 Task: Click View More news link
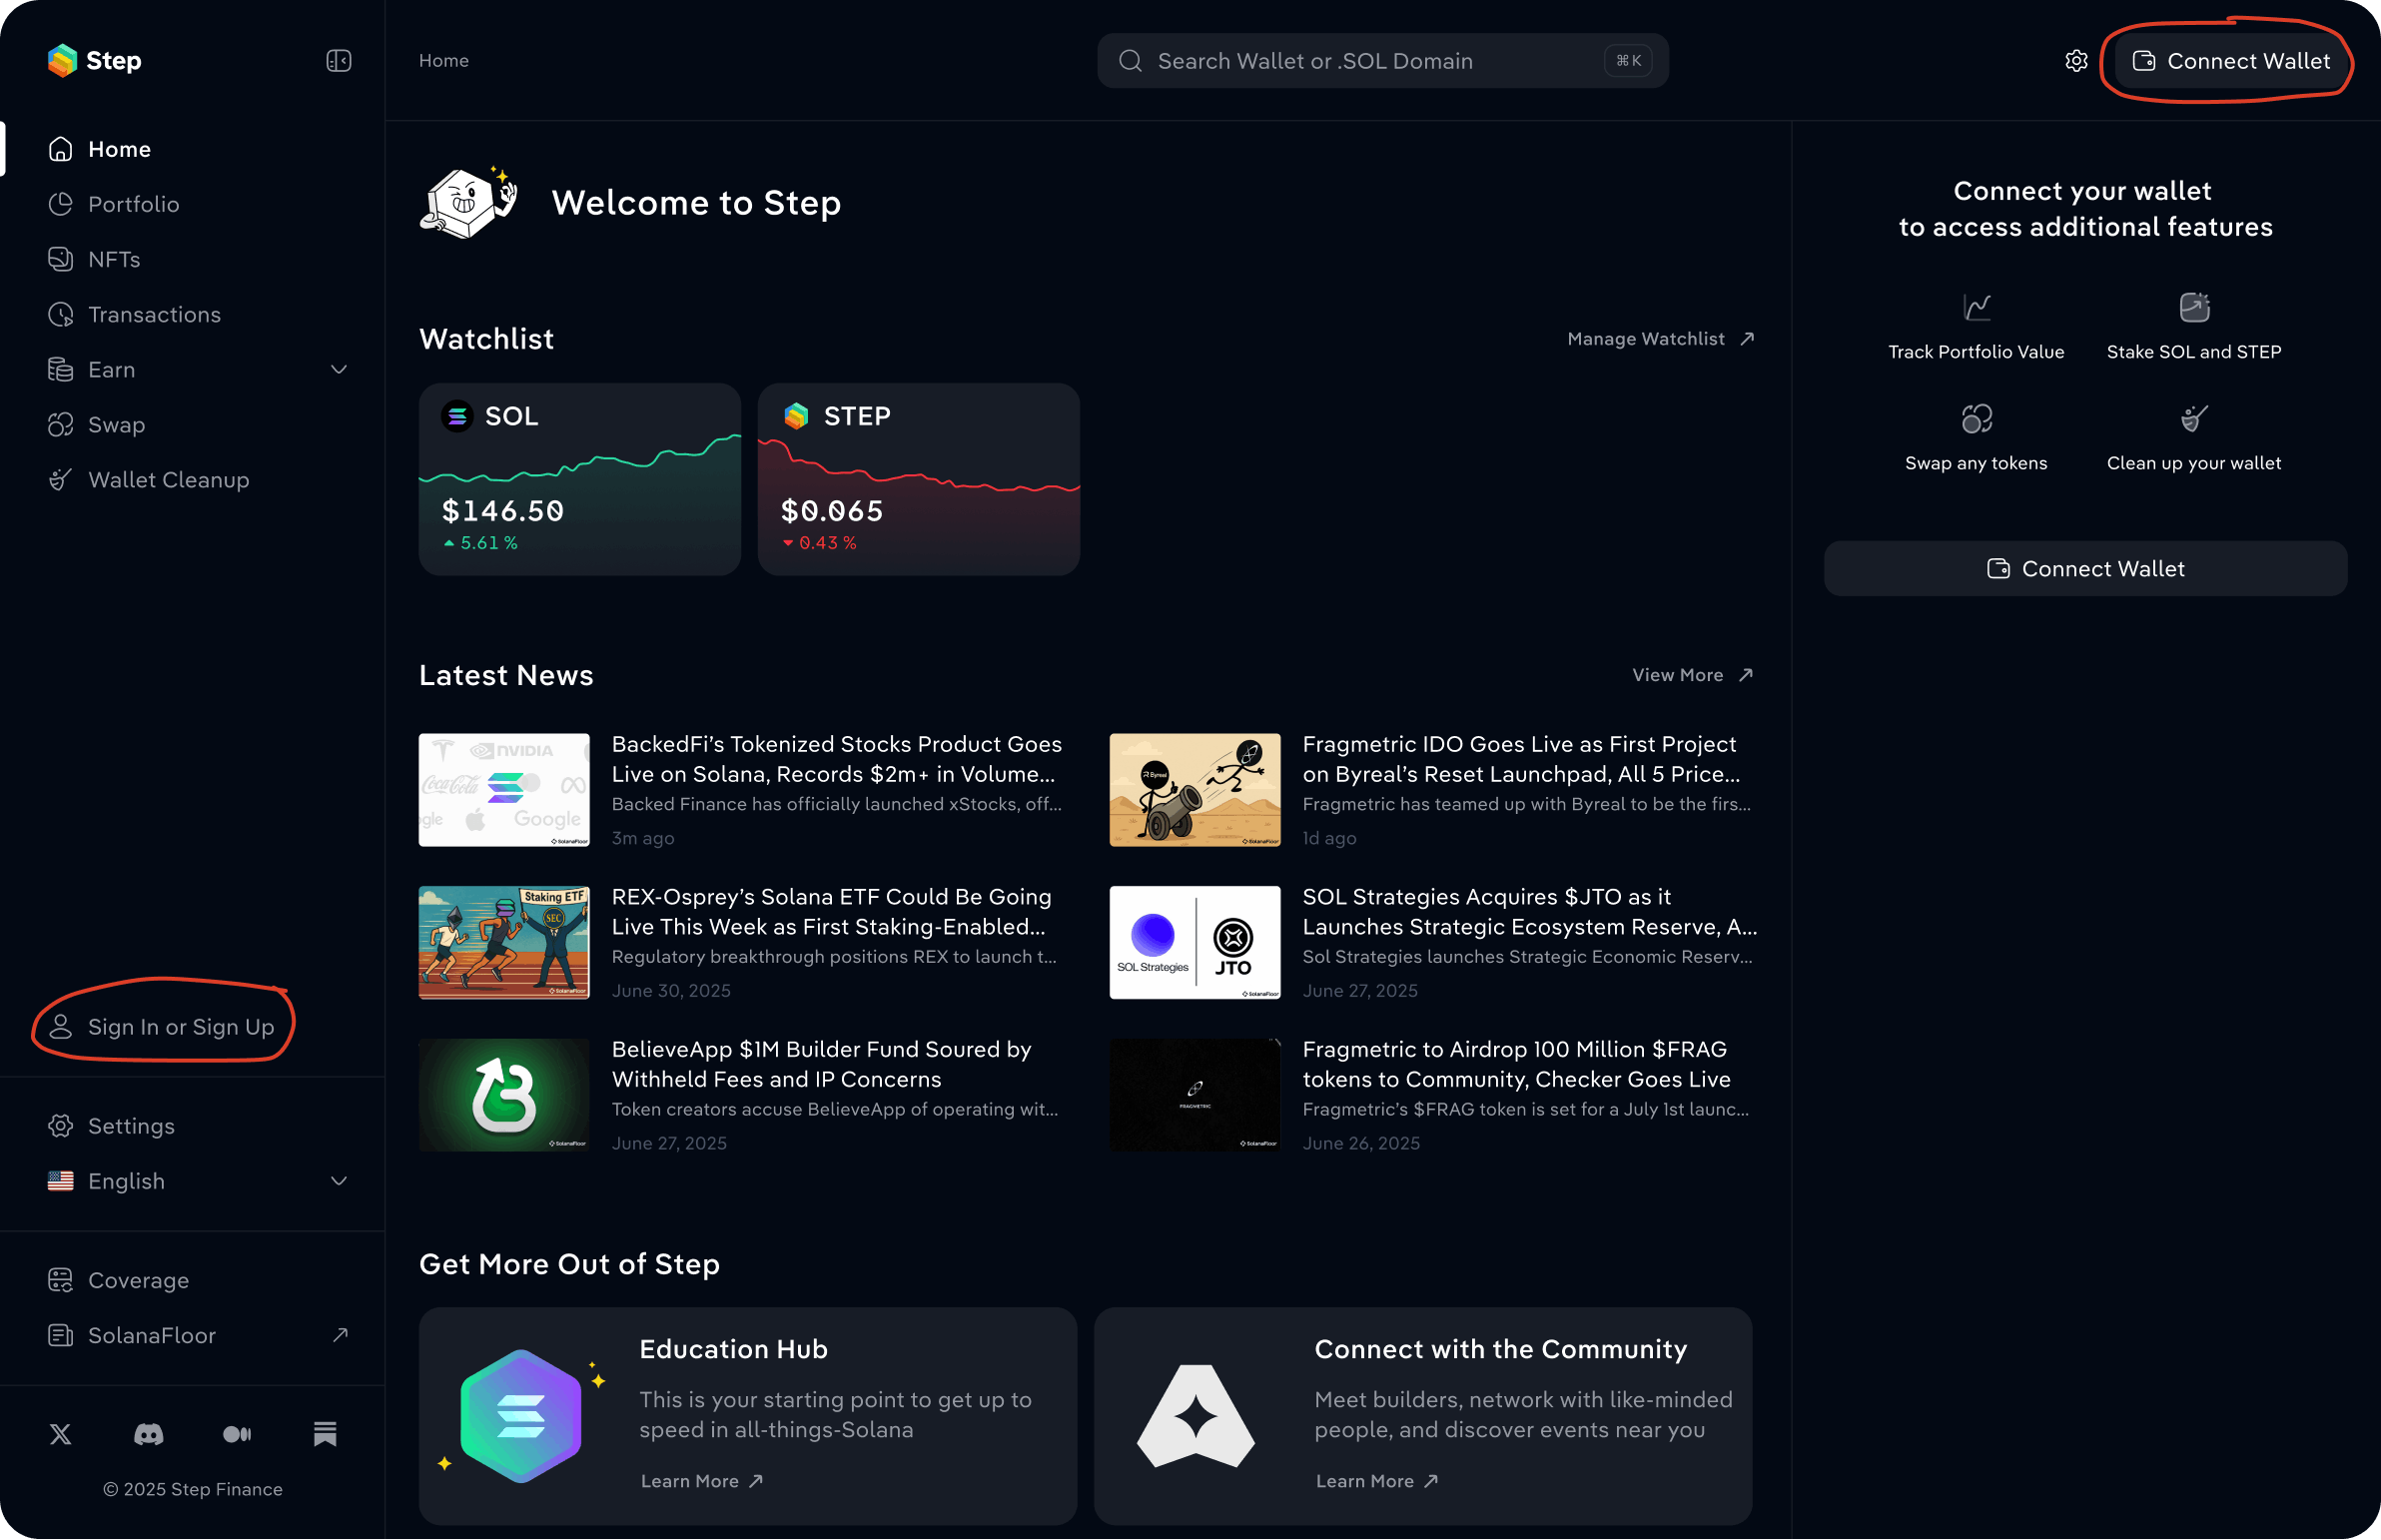[x=1692, y=675]
